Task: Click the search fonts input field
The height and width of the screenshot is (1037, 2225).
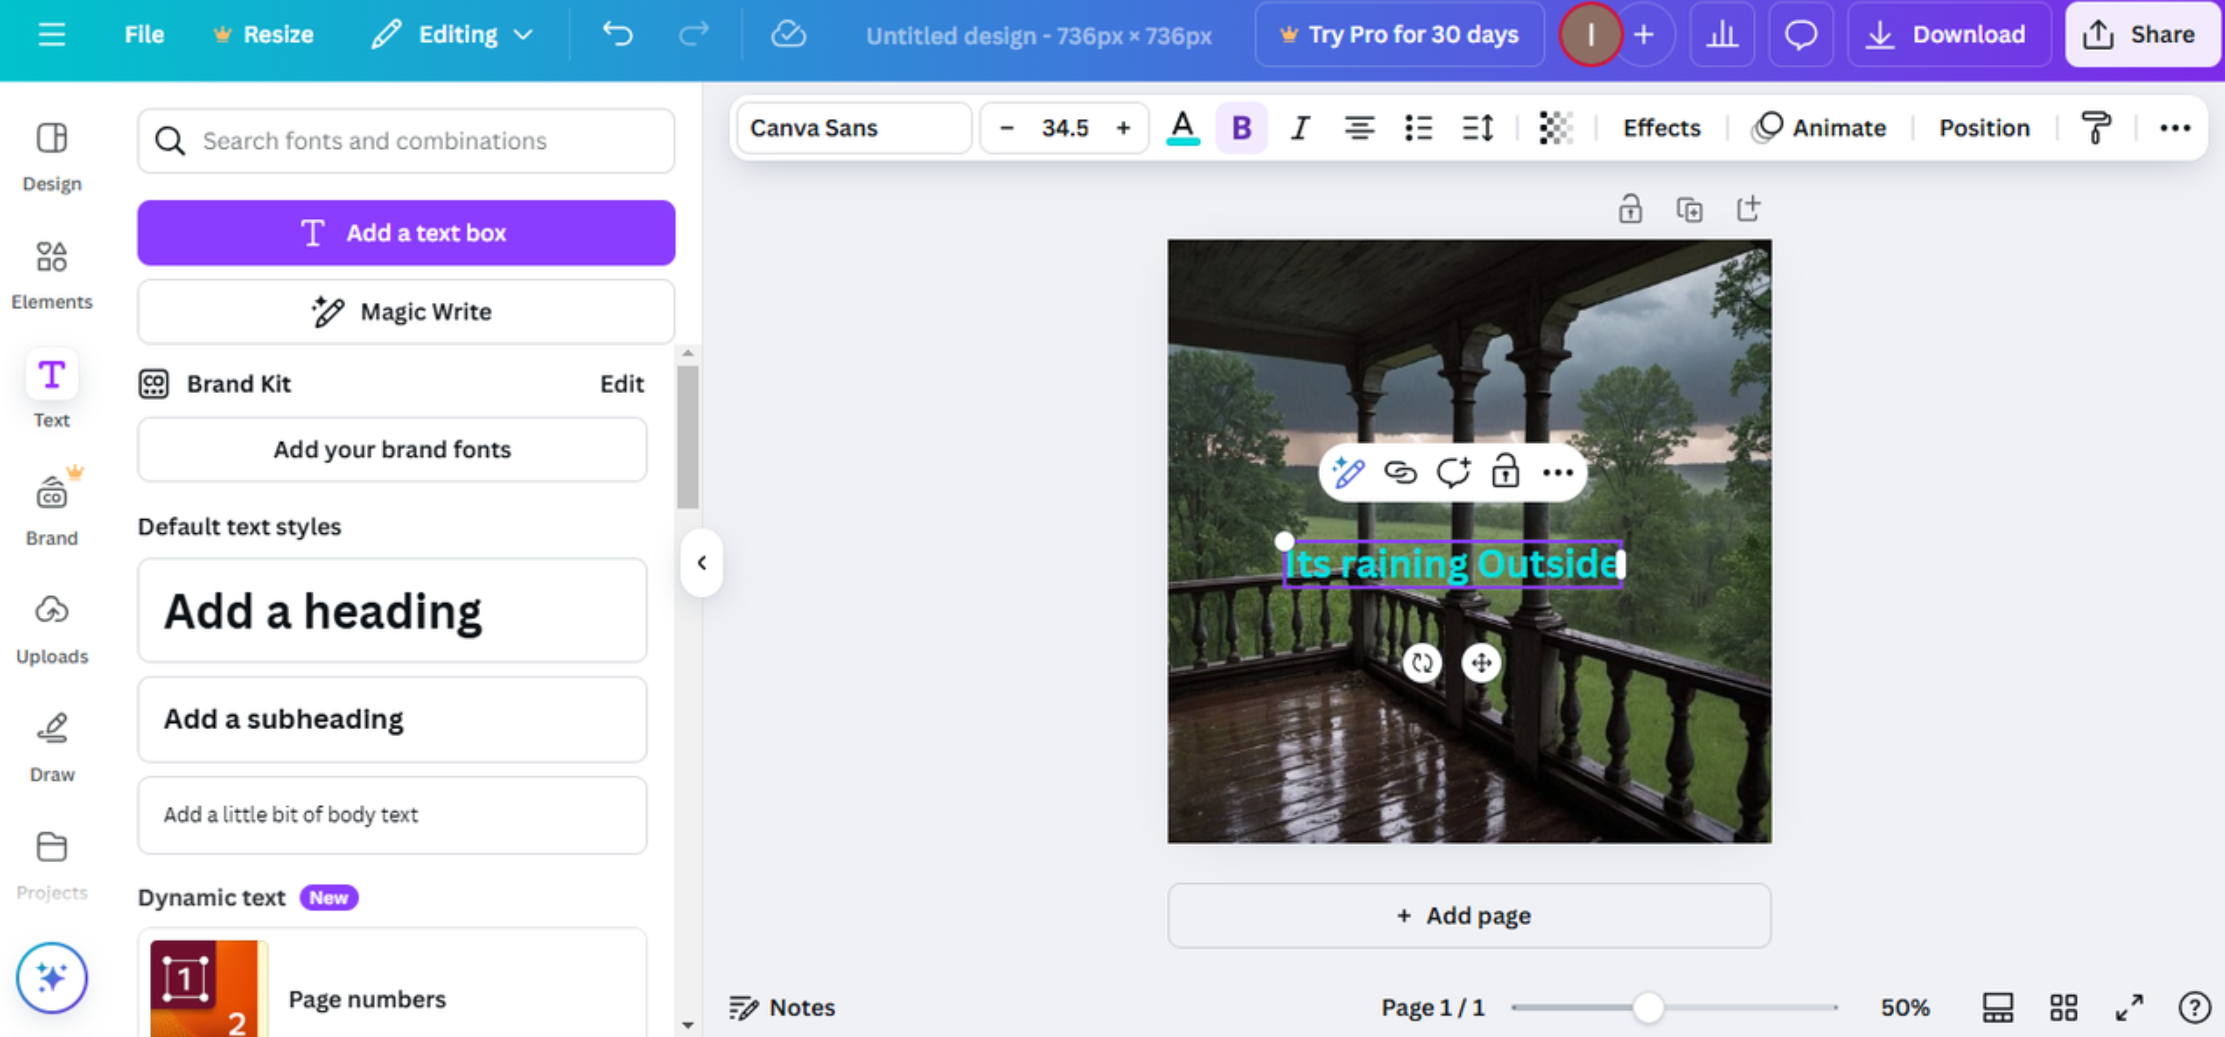Action: 405,141
